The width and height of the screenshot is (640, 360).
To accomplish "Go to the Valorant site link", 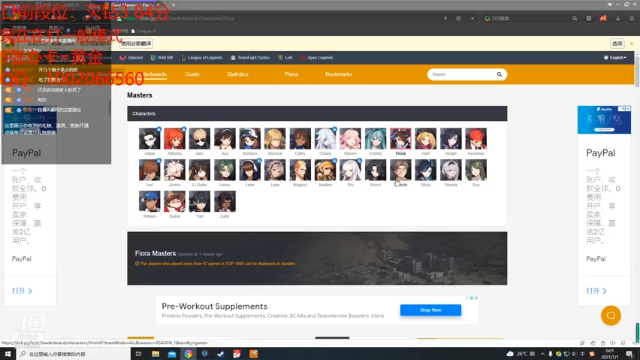I will 131,58.
